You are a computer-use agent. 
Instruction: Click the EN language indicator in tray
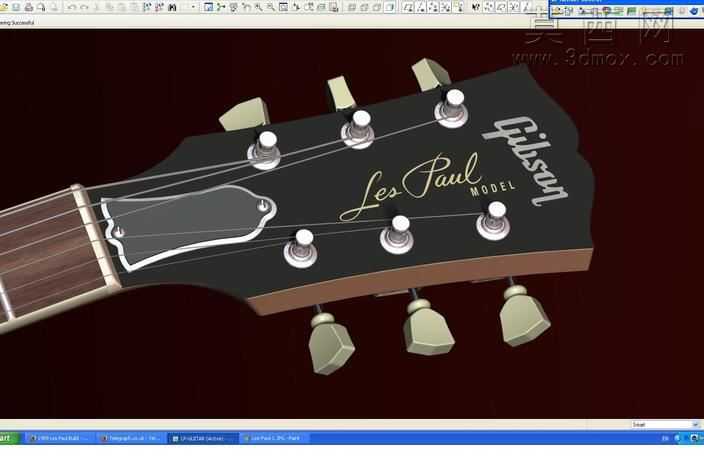point(665,438)
